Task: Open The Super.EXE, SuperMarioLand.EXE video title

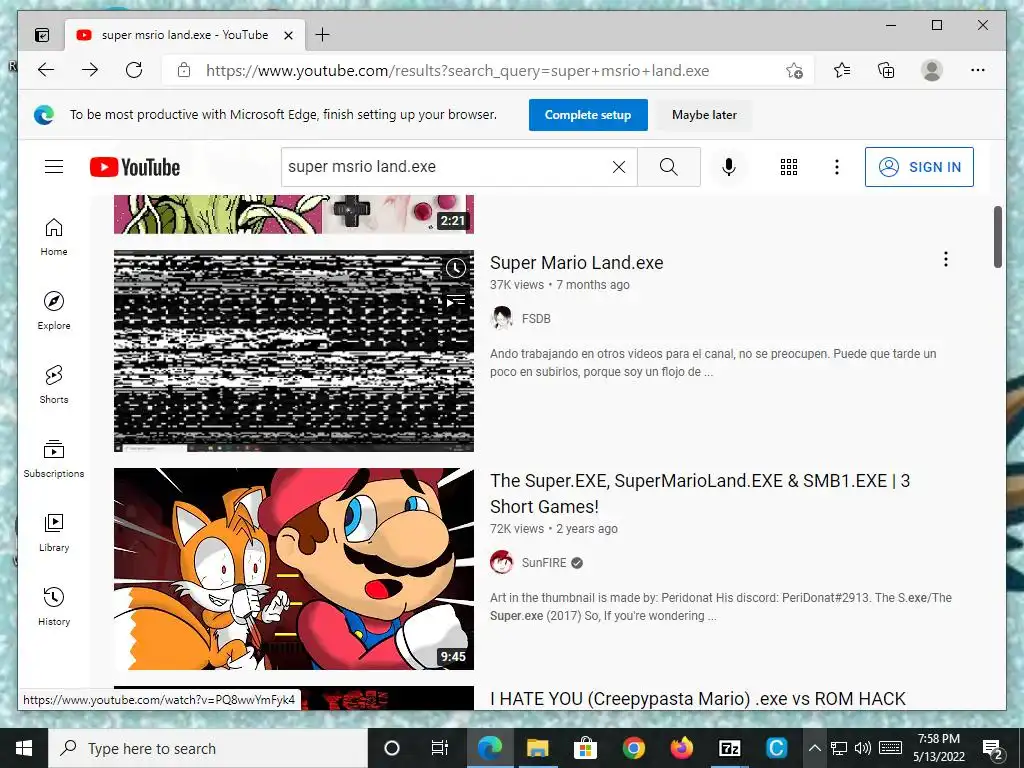Action: [x=700, y=494]
